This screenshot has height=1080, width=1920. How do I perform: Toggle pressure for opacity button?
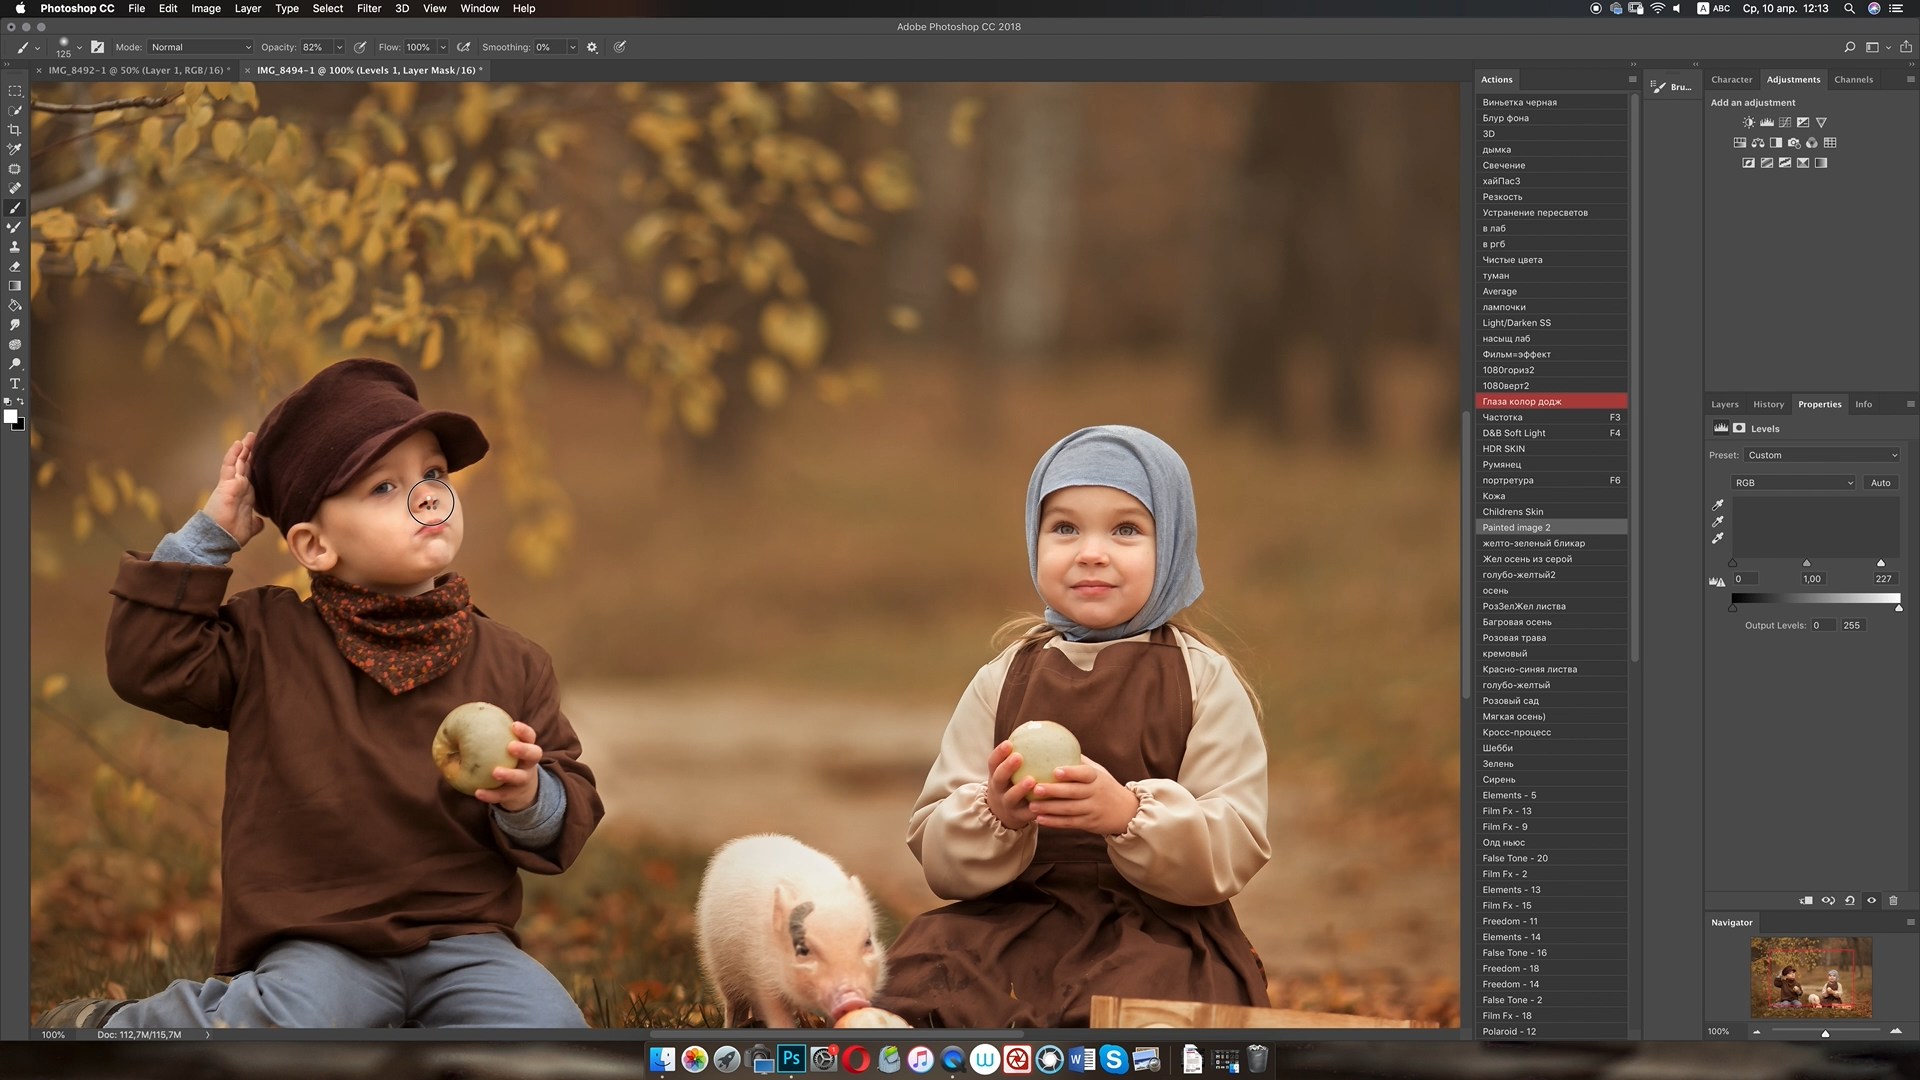pos(360,47)
